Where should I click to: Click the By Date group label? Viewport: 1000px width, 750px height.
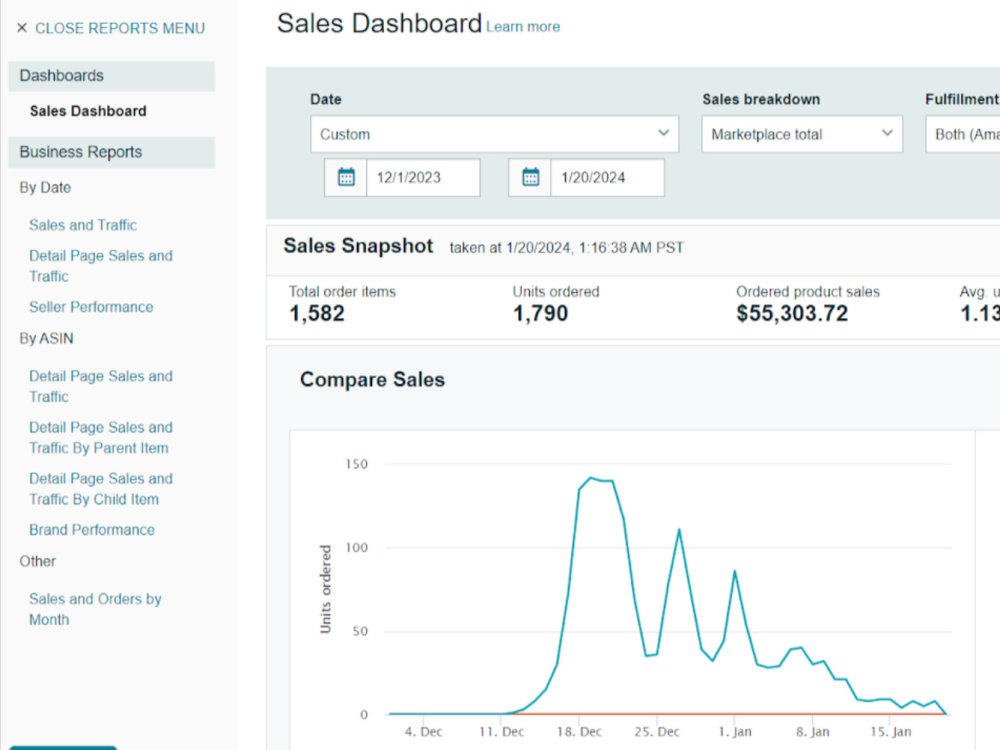click(45, 188)
